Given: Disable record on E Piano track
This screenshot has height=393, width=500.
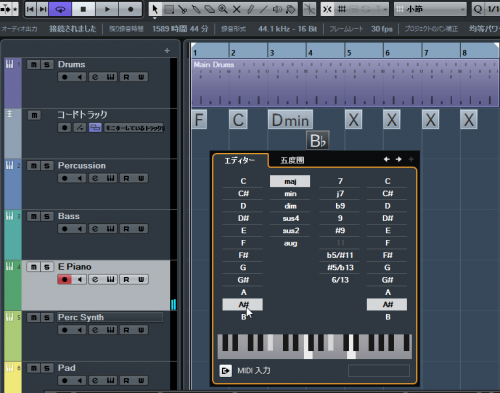Looking at the screenshot, I should (65, 279).
